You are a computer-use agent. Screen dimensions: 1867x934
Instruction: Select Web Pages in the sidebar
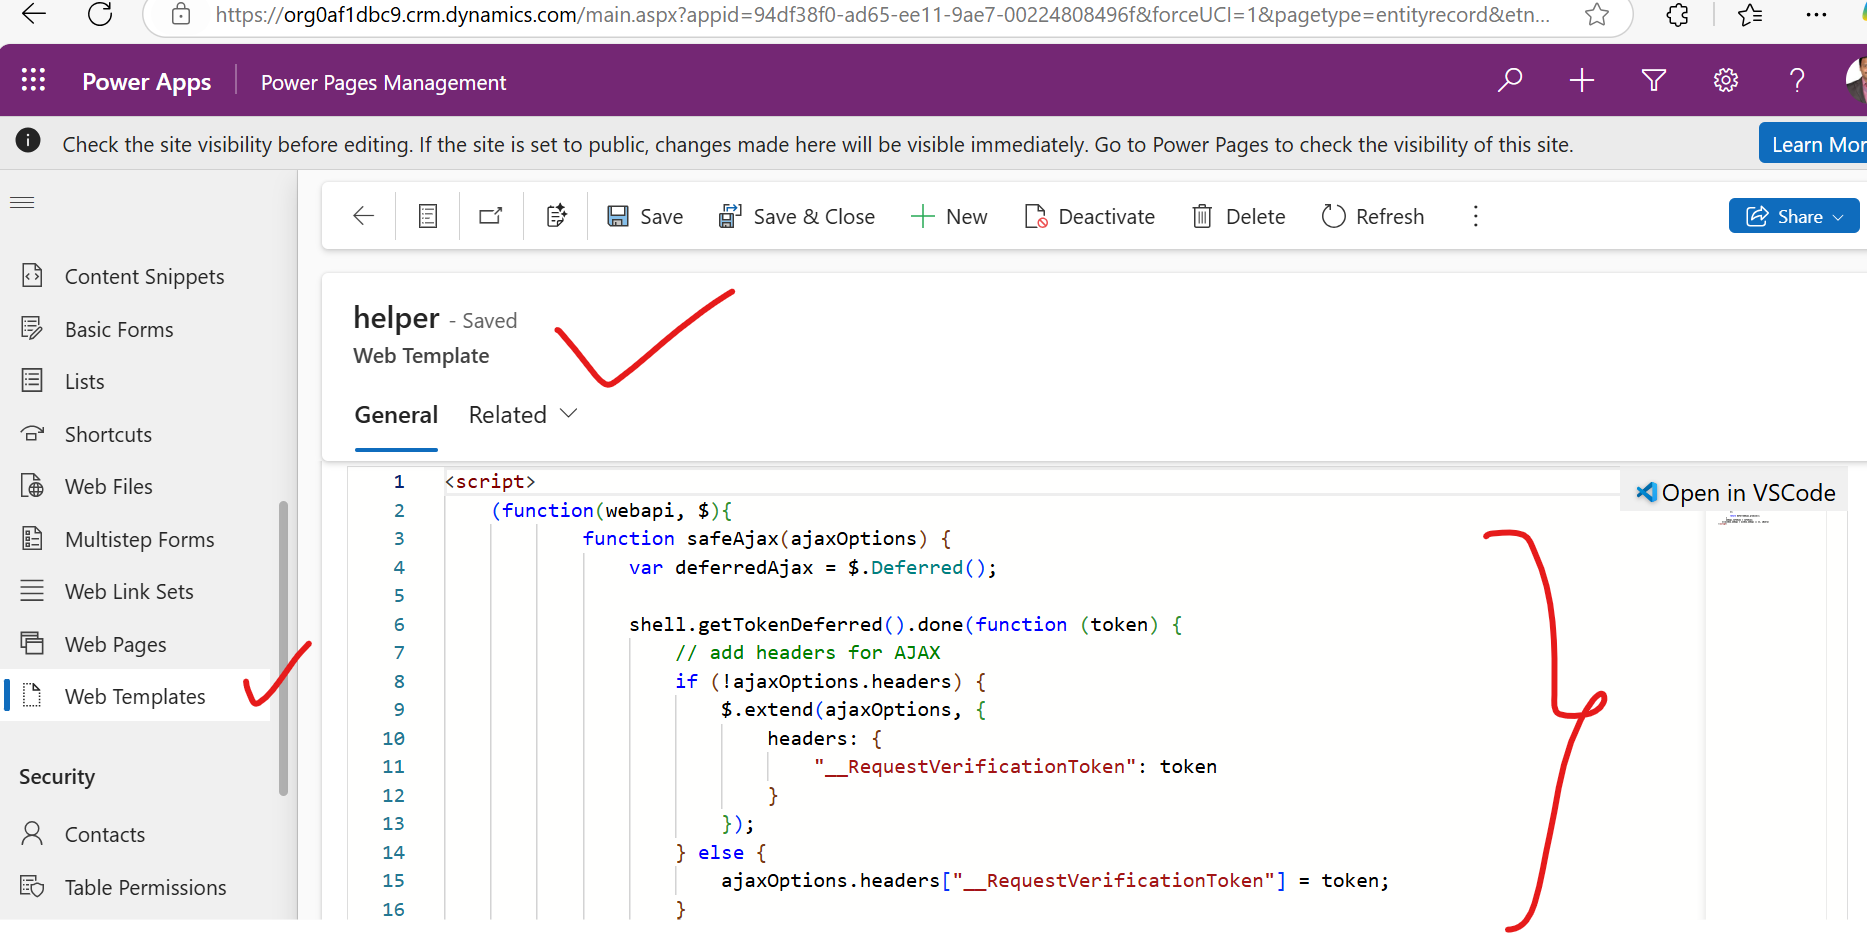[x=113, y=643]
